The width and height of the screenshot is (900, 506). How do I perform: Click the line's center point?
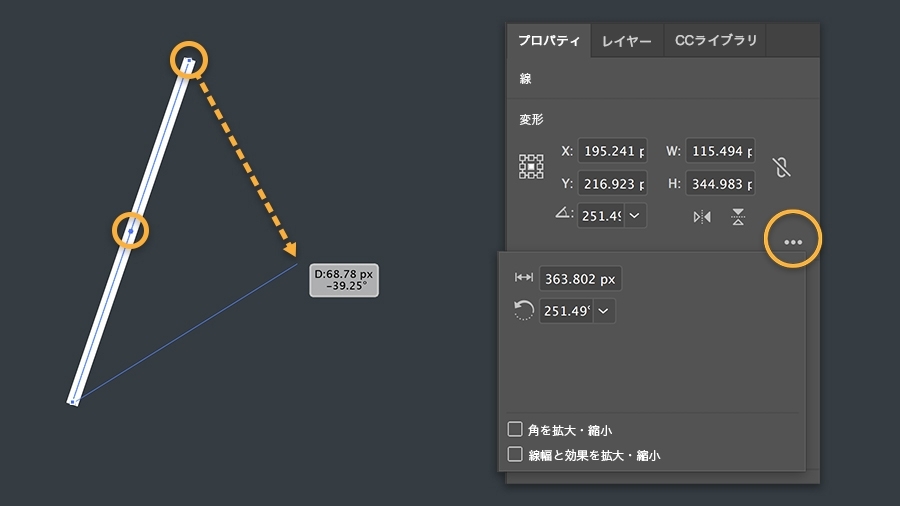click(x=130, y=230)
